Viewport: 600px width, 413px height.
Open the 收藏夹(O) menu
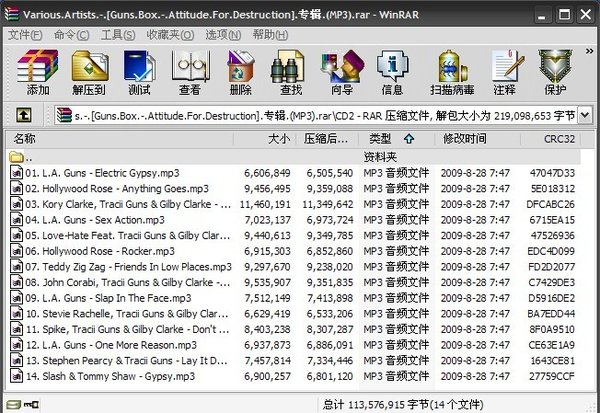pyautogui.click(x=170, y=35)
